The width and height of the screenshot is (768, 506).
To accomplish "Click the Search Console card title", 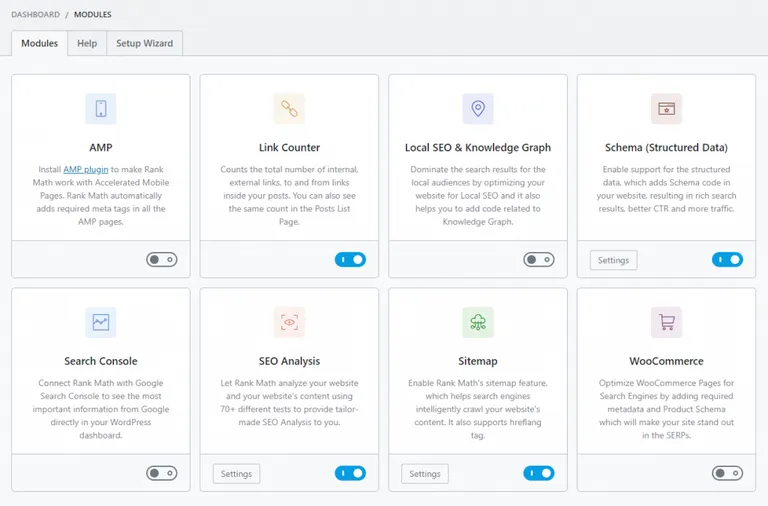I will pos(101,361).
